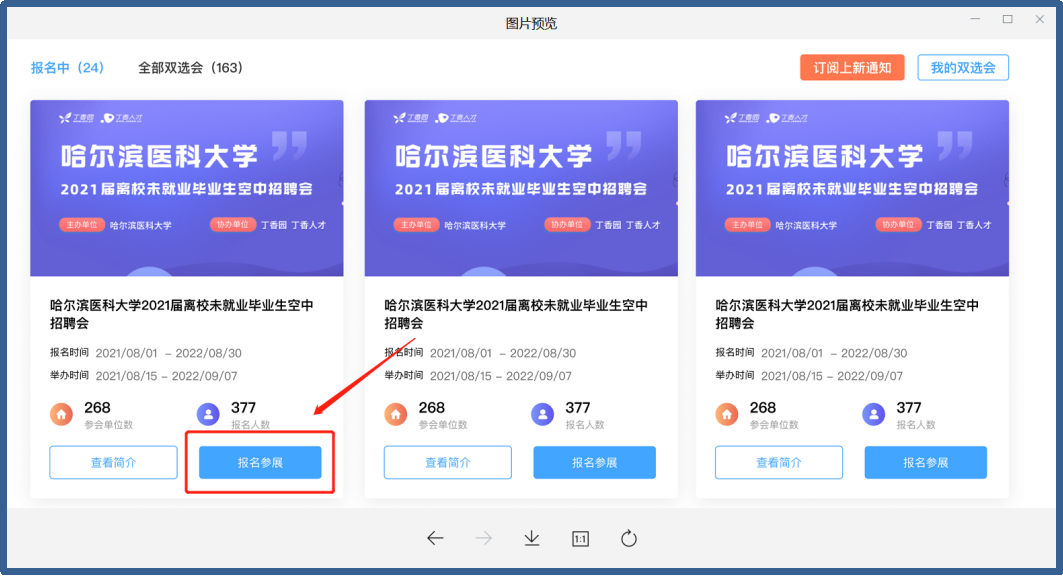The image size is (1063, 576).
Task: Click the person icon on the leftmost card
Action: 210,413
